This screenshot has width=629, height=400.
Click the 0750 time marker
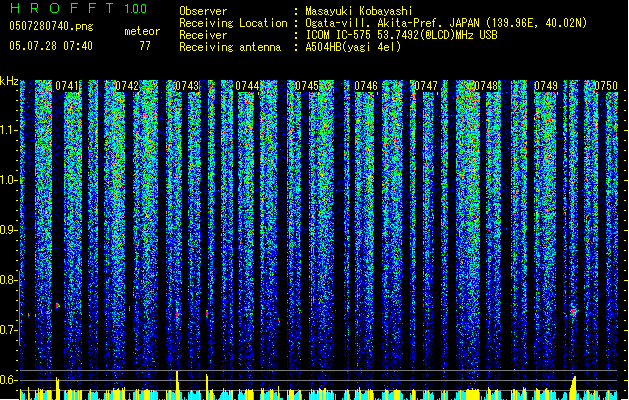click(606, 86)
